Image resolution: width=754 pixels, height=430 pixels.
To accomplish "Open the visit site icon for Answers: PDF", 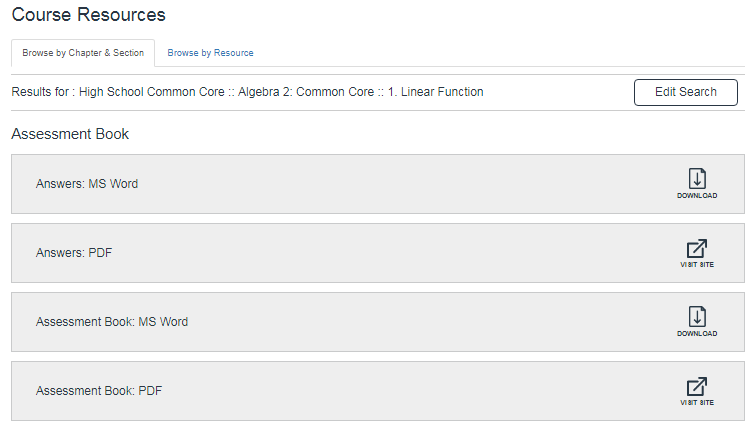I will [697, 248].
